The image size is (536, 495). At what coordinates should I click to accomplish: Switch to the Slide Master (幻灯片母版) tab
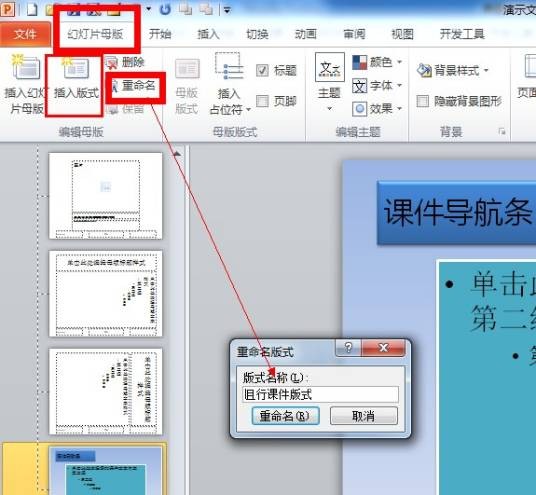(95, 34)
